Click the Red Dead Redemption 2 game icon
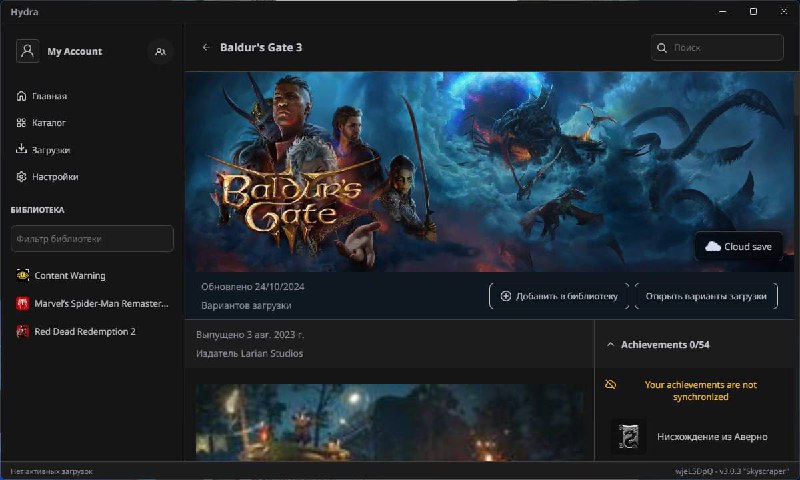Viewport: 800px width, 480px height. (23, 331)
